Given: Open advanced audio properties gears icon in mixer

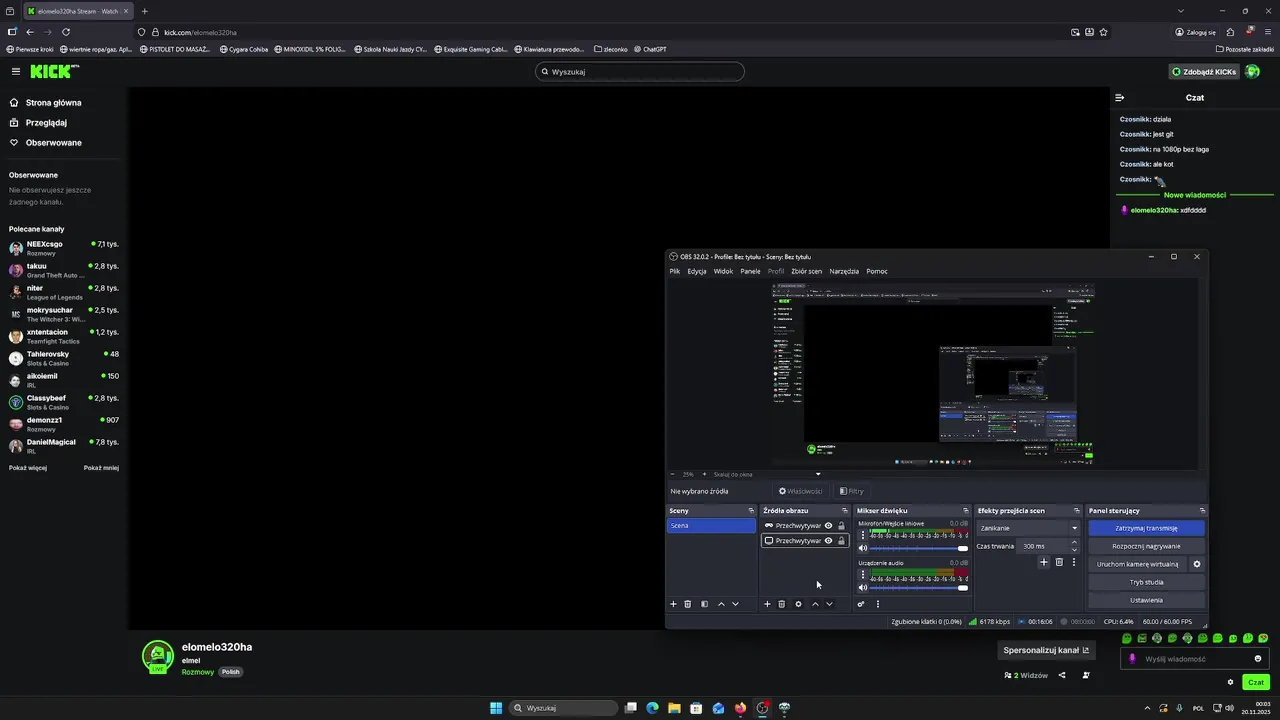Looking at the screenshot, I should point(861,604).
